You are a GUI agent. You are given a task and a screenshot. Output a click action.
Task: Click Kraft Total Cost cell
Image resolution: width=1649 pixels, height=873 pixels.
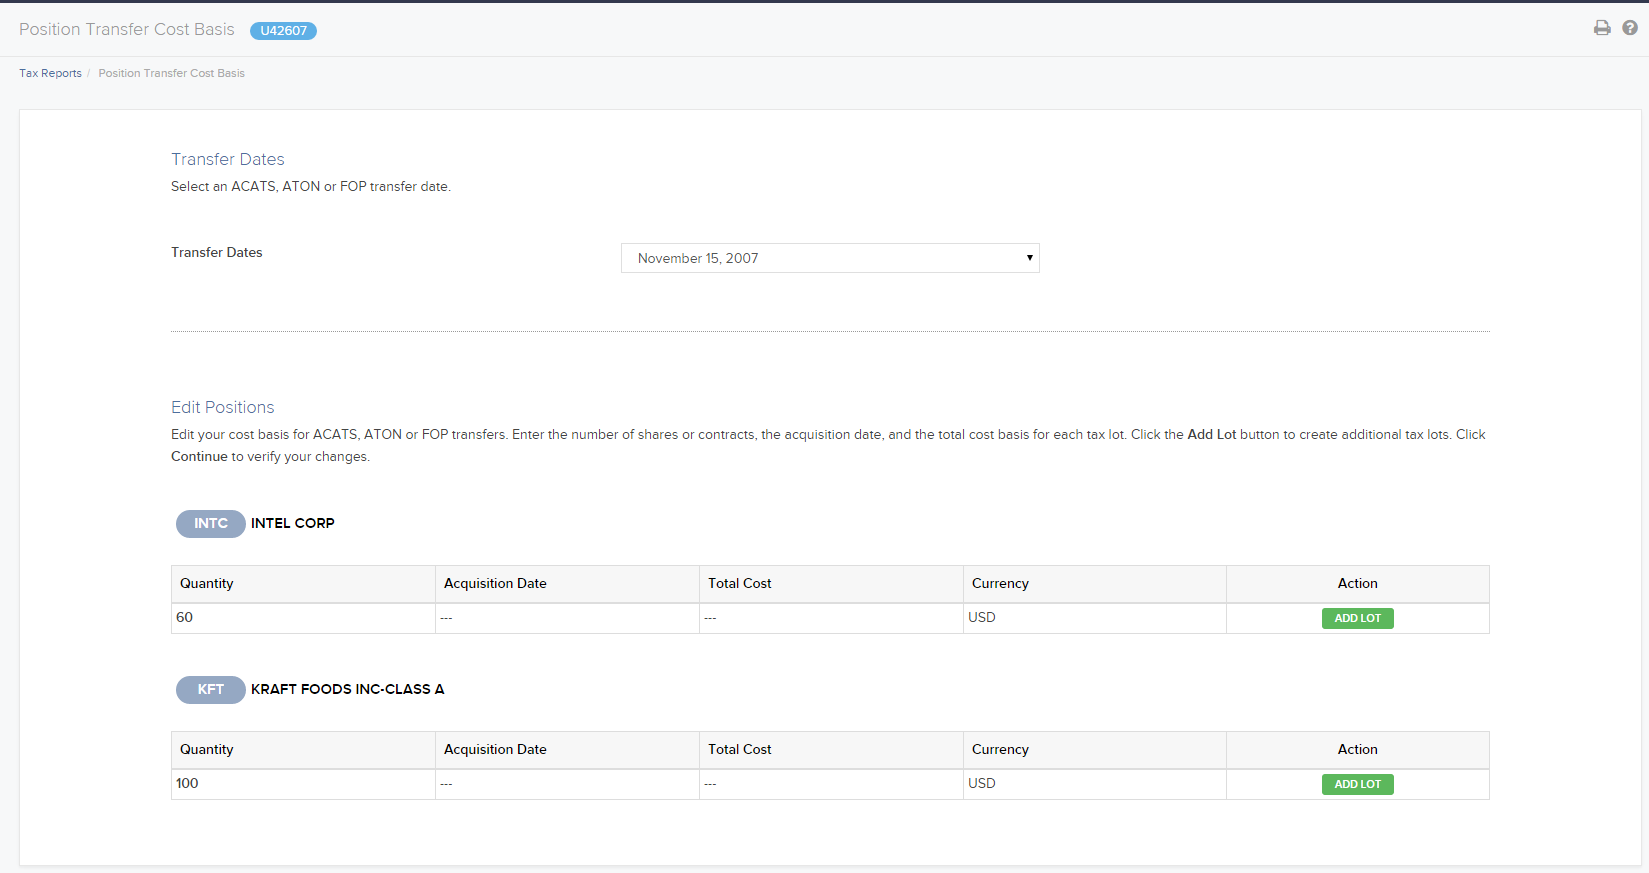(831, 784)
